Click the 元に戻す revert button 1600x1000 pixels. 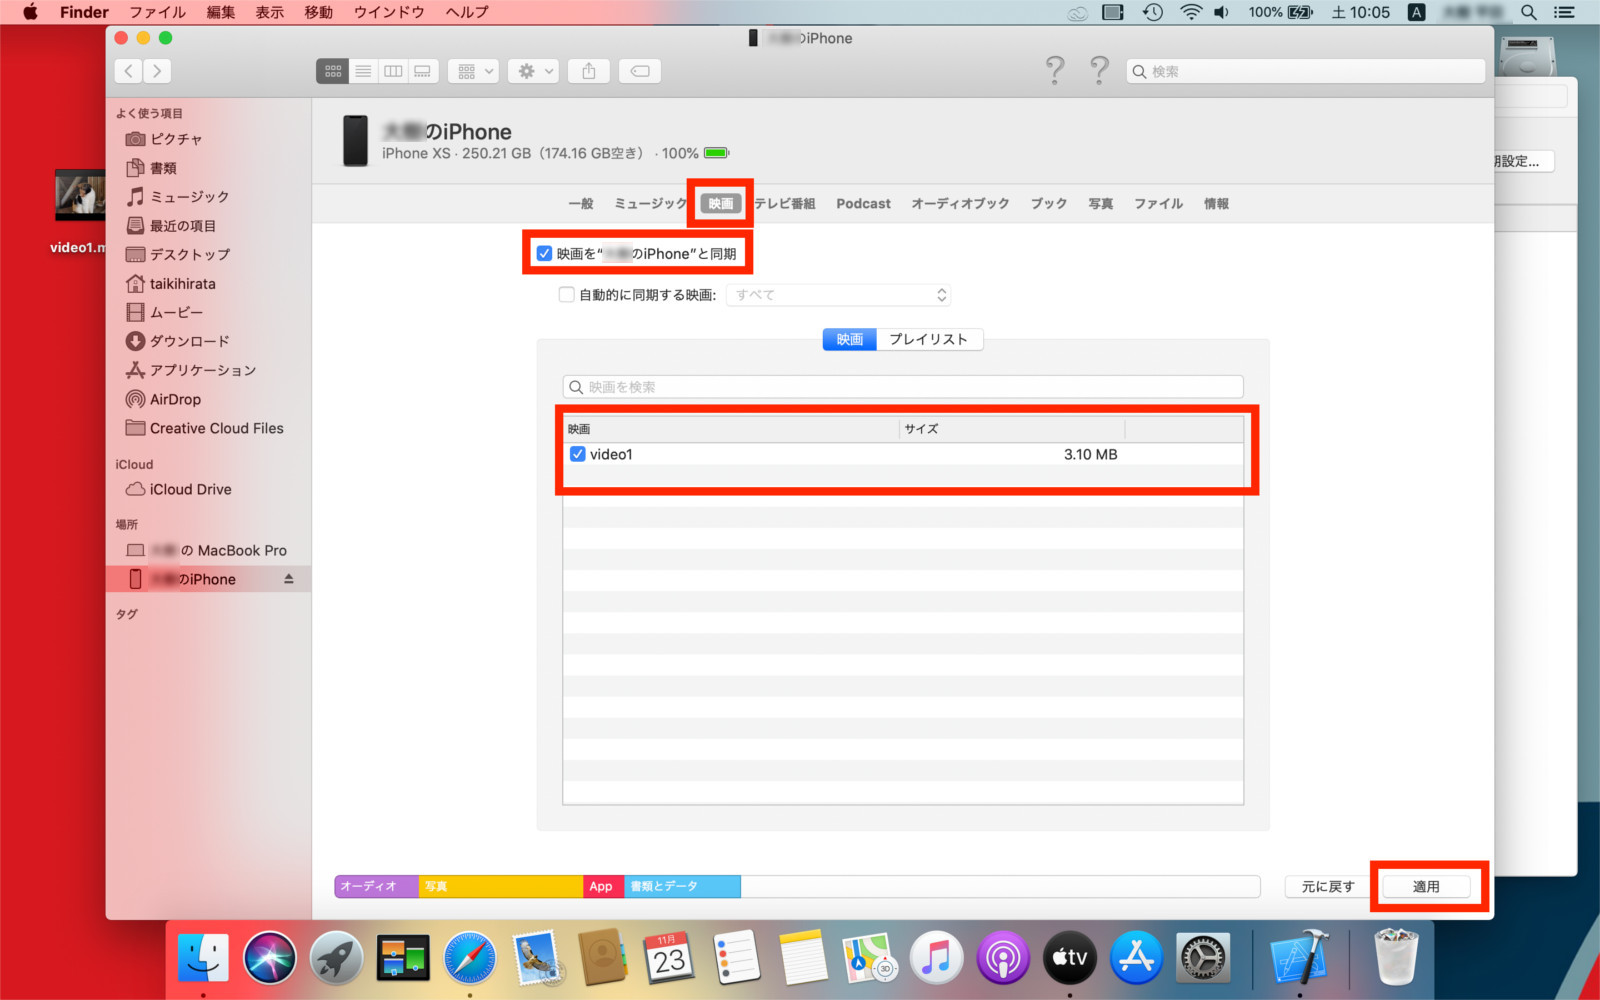1328,887
